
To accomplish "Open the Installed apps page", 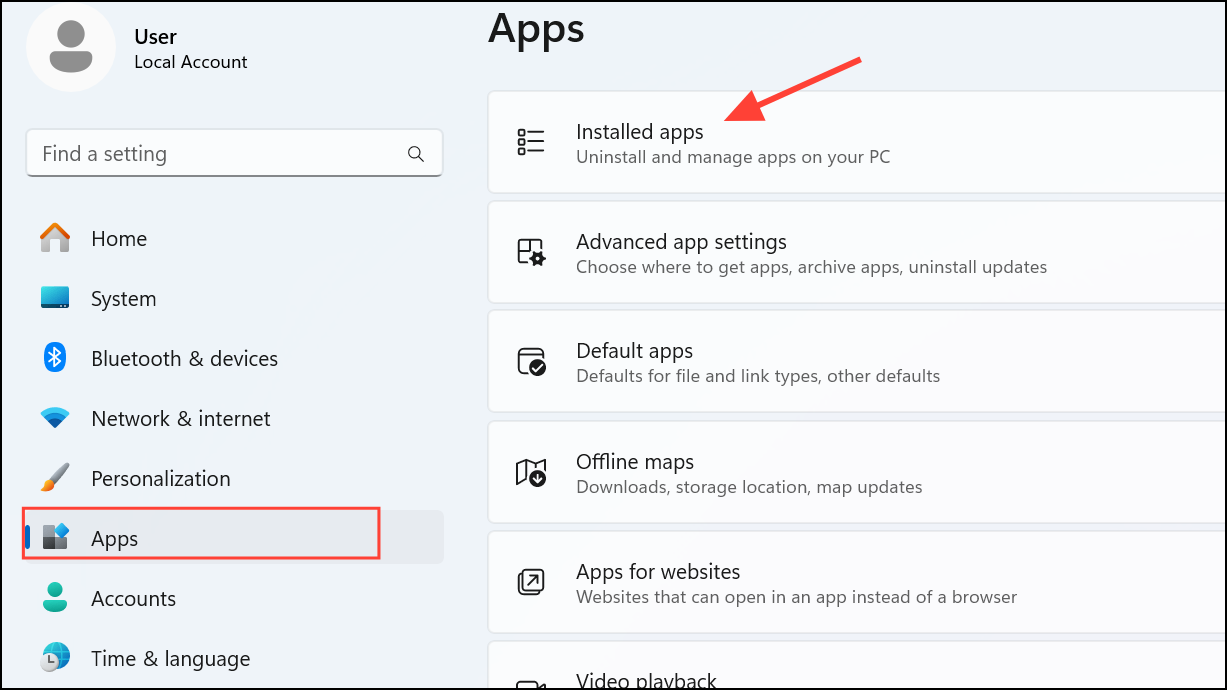I will pyautogui.click(x=857, y=142).
